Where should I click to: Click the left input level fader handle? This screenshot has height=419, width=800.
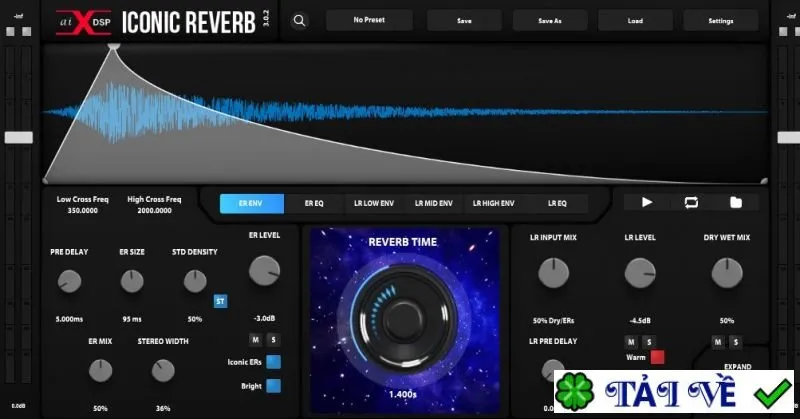(19, 137)
